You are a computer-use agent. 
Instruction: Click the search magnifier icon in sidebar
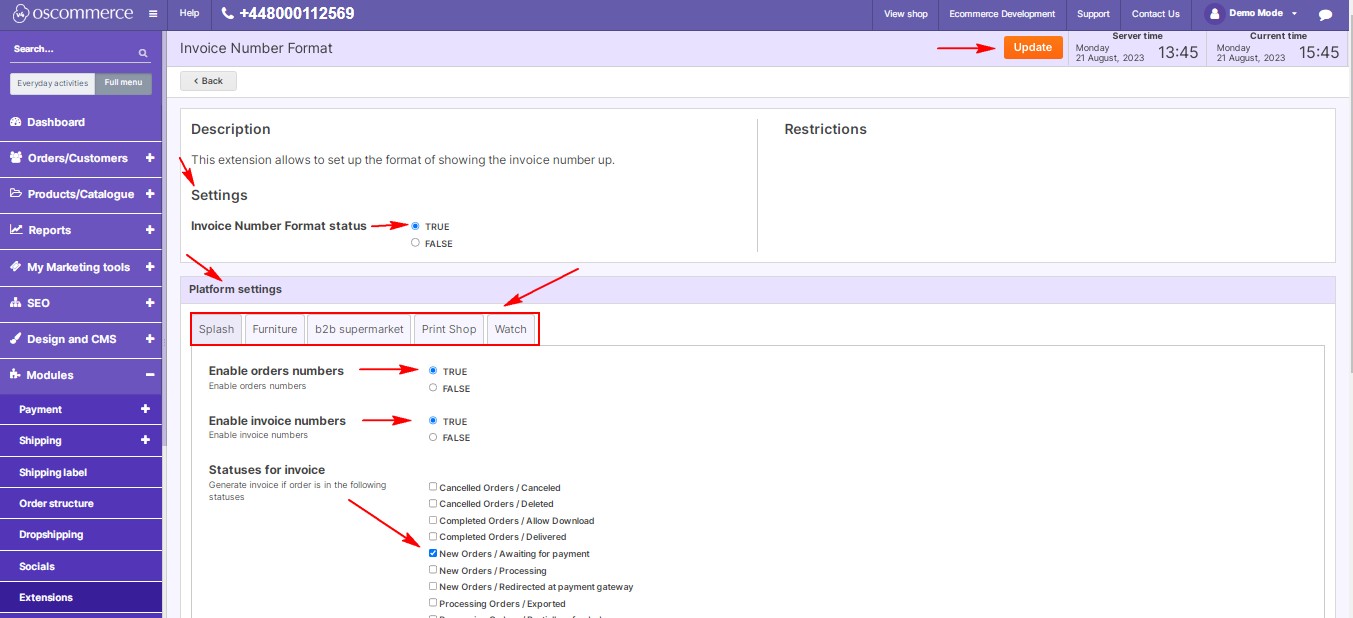tap(143, 52)
